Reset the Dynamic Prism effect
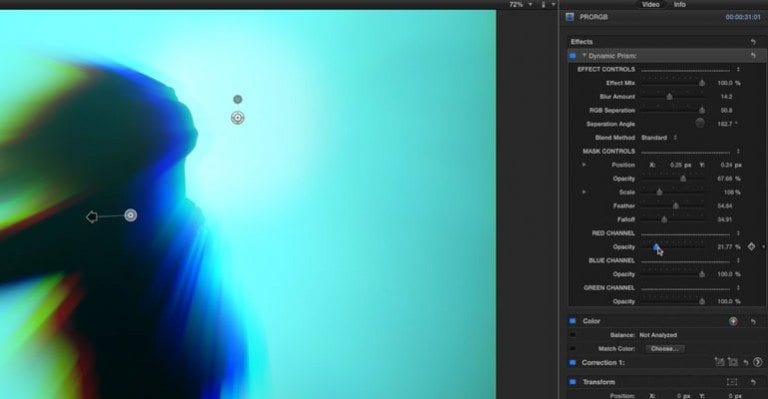 pyautogui.click(x=753, y=56)
